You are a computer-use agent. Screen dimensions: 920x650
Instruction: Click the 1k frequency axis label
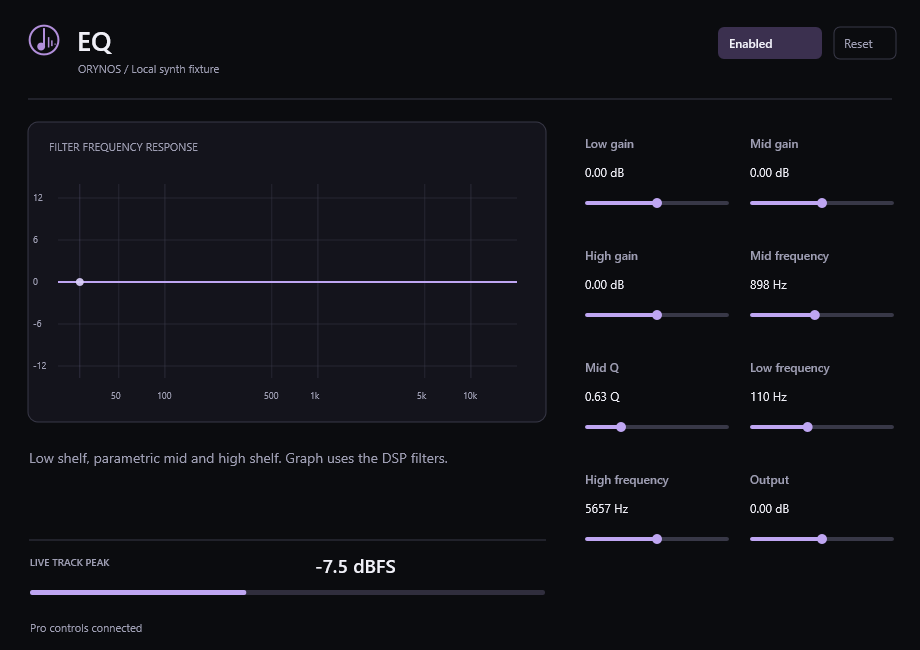[315, 396]
